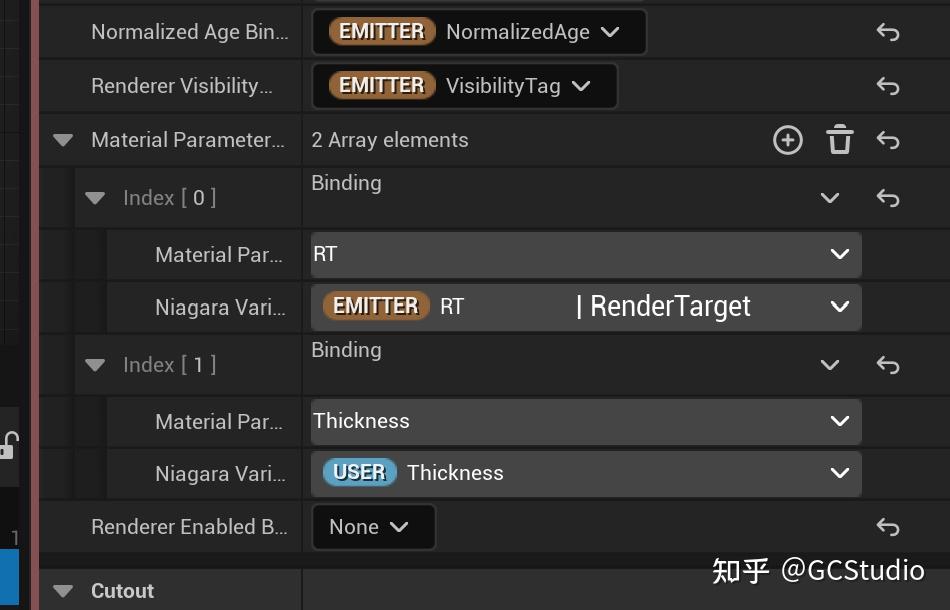
Task: Clear all Material Parameters array elements
Action: pyautogui.click(x=839, y=140)
